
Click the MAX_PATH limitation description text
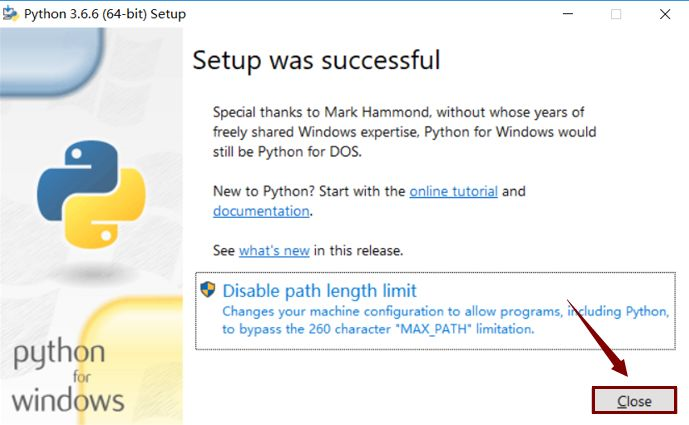coord(445,320)
